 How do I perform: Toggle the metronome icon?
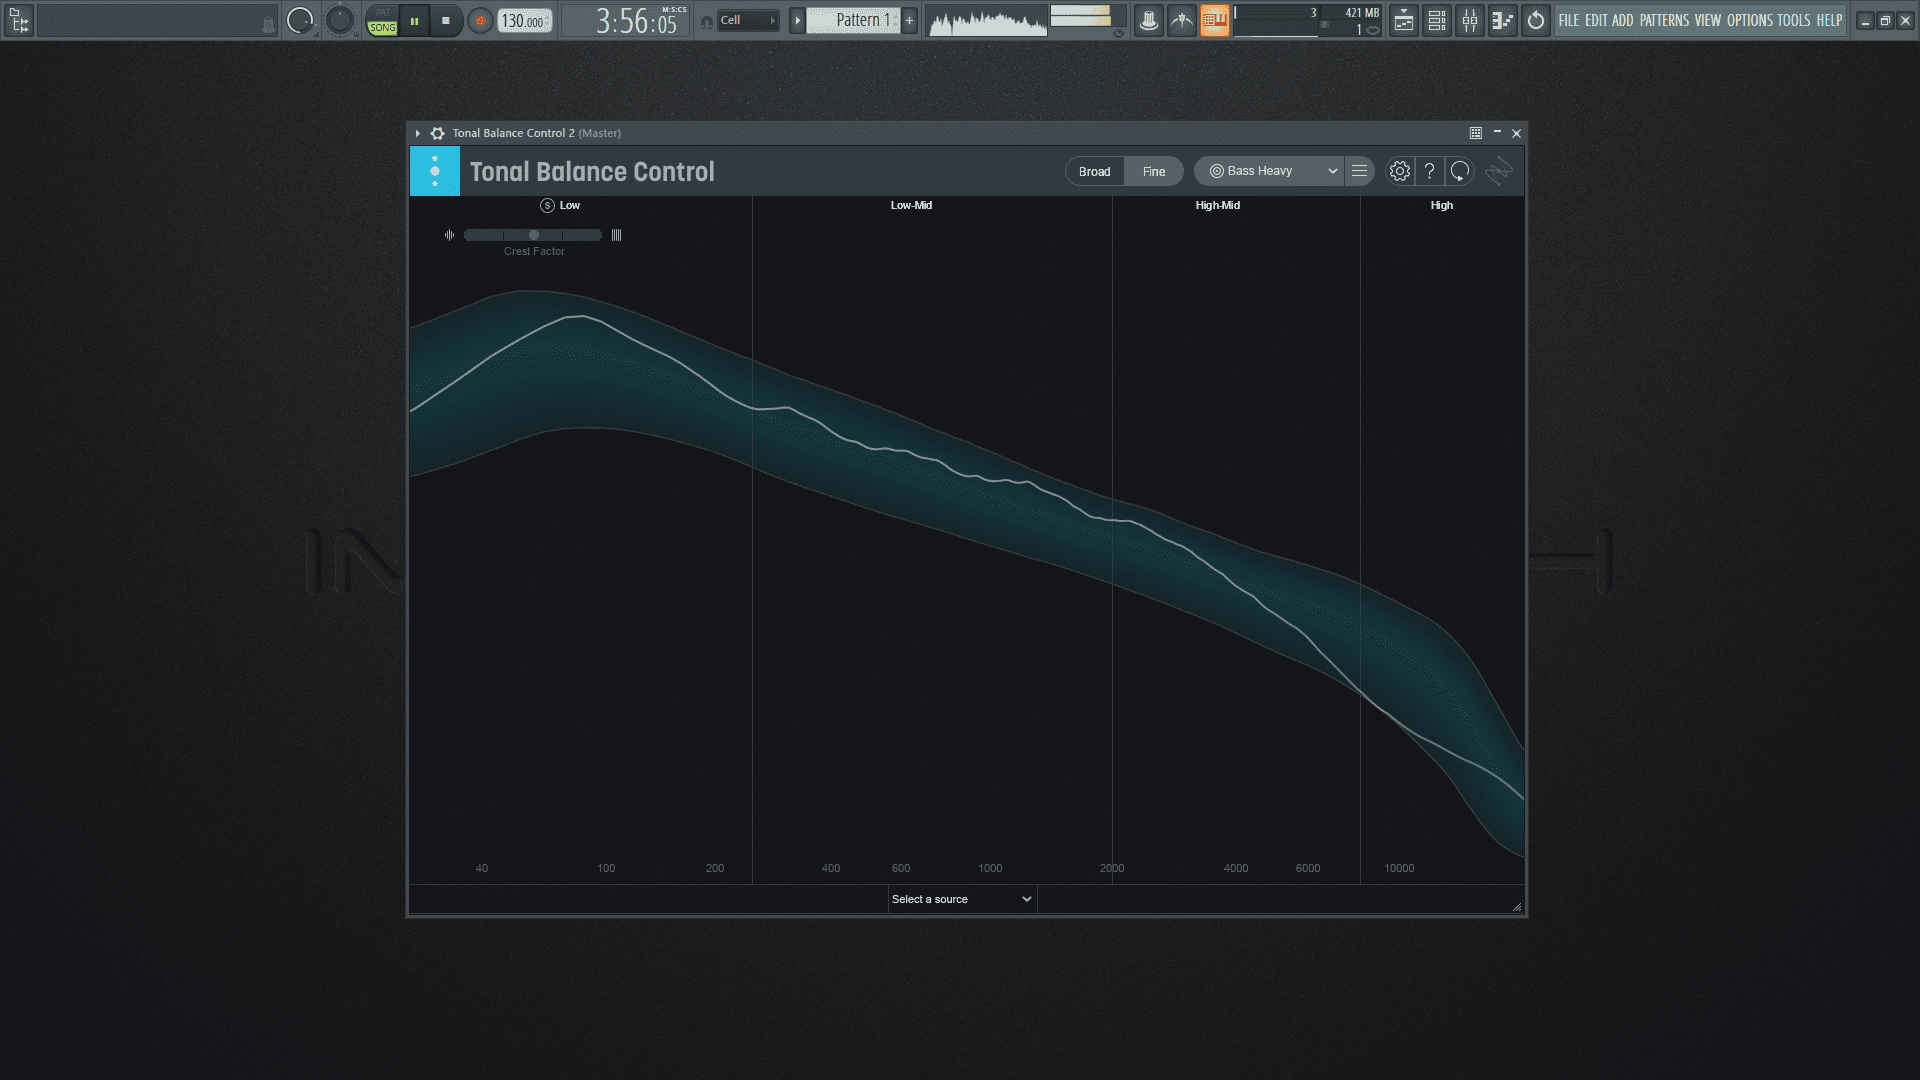pyautogui.click(x=1149, y=20)
